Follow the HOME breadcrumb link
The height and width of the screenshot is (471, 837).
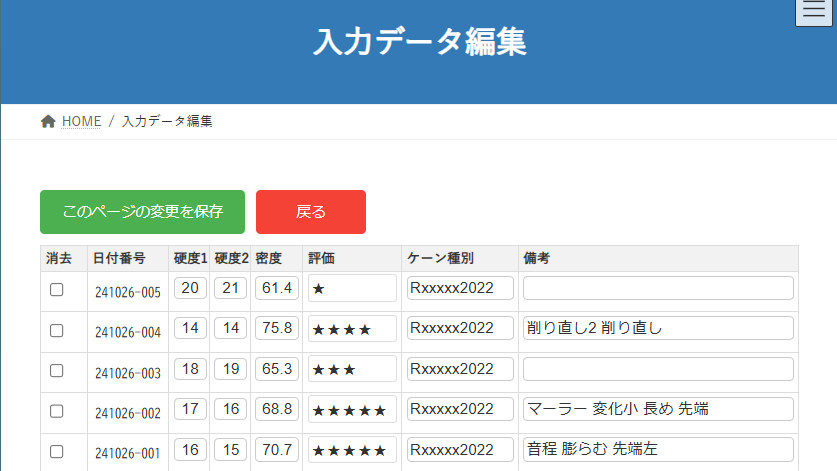(81, 121)
